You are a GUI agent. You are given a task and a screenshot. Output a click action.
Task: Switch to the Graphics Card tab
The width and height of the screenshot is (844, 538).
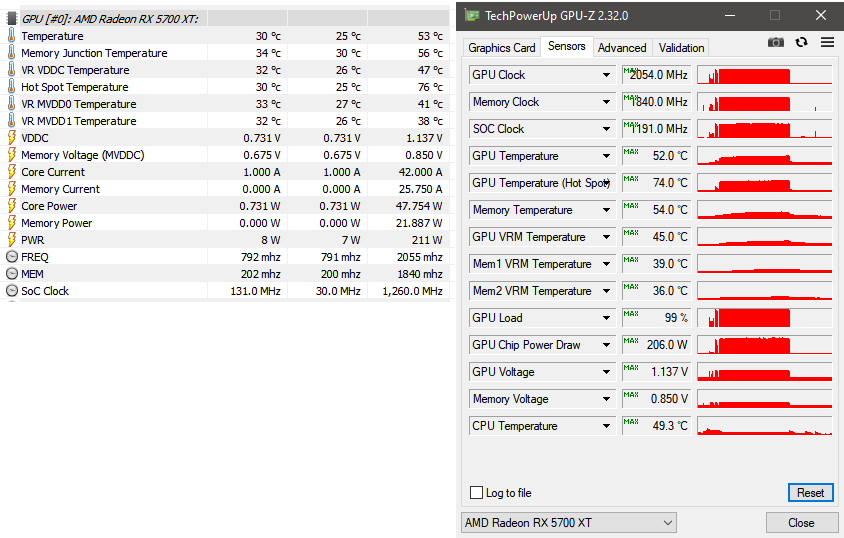click(x=501, y=48)
